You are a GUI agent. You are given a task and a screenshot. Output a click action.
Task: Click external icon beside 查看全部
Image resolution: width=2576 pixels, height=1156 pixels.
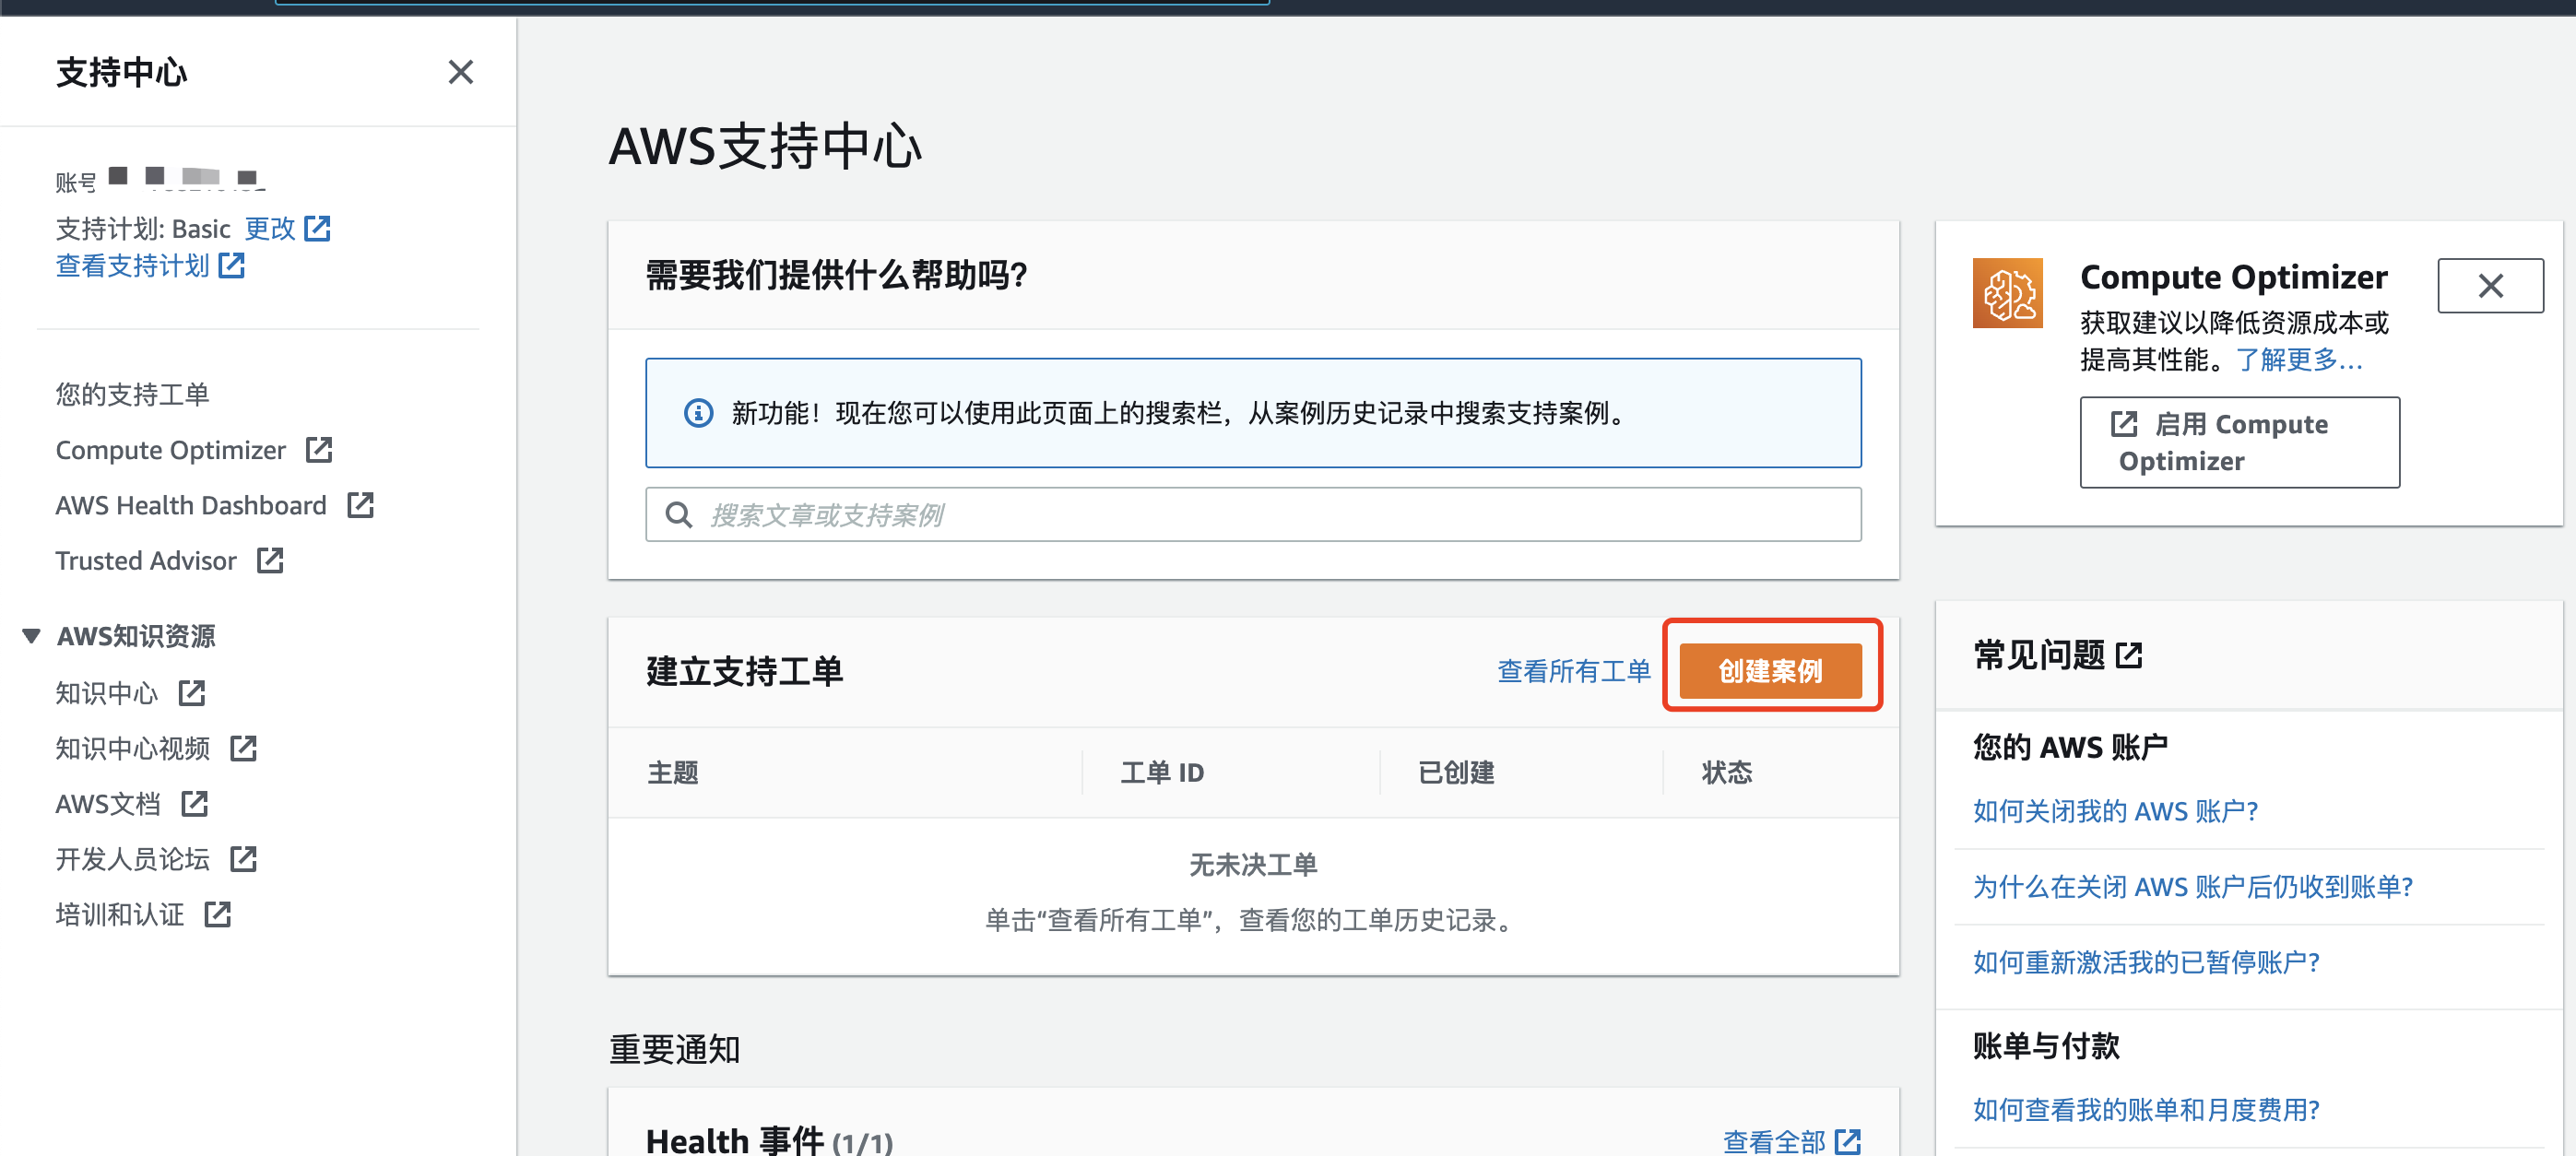point(1847,1141)
